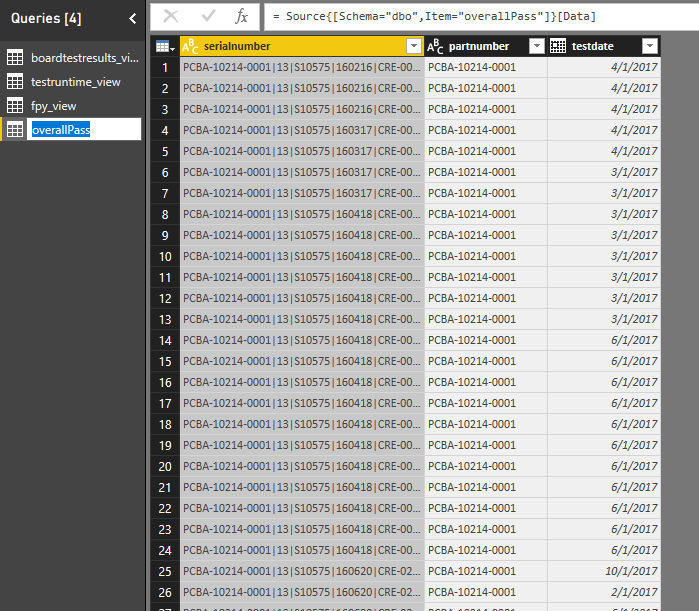Click the testdate cell in row 18
Screen dimensions: 699x611
coord(604,424)
